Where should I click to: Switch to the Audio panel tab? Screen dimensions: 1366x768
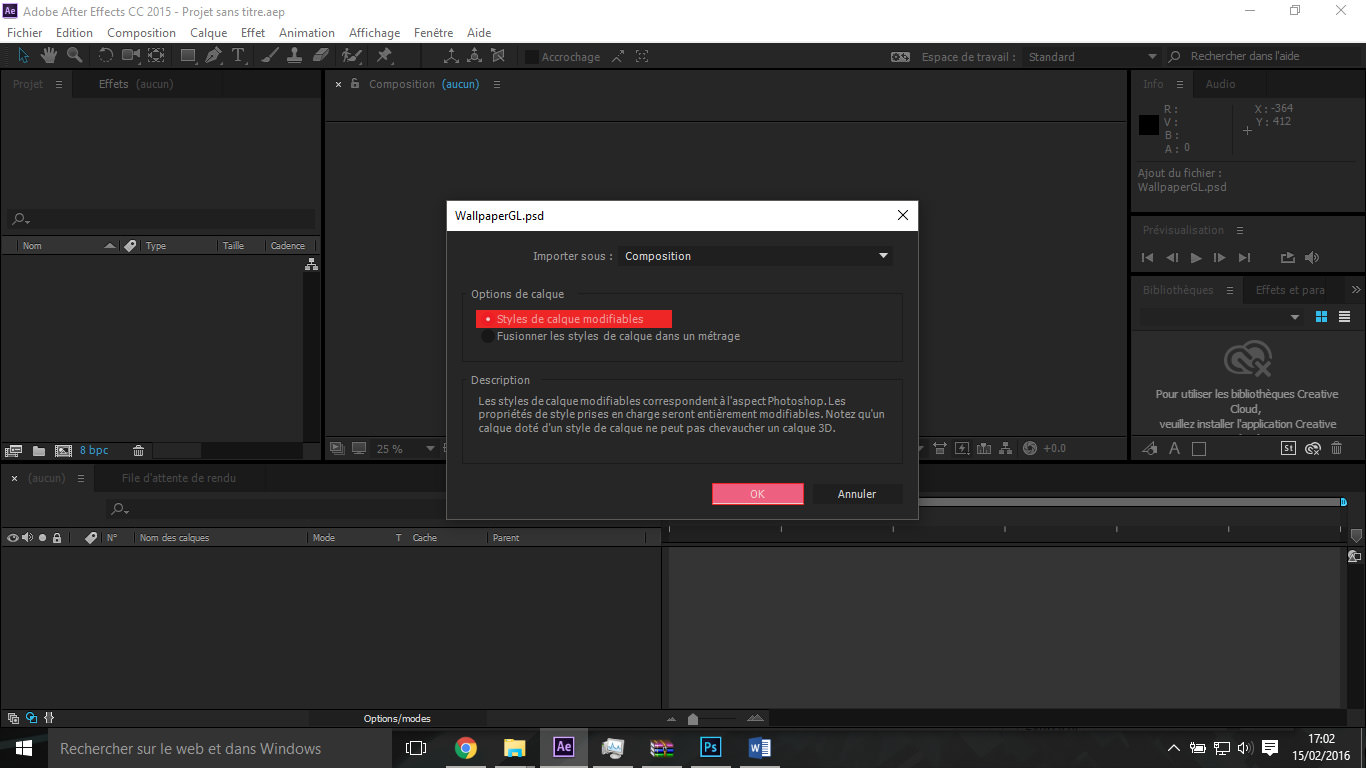coord(1220,84)
